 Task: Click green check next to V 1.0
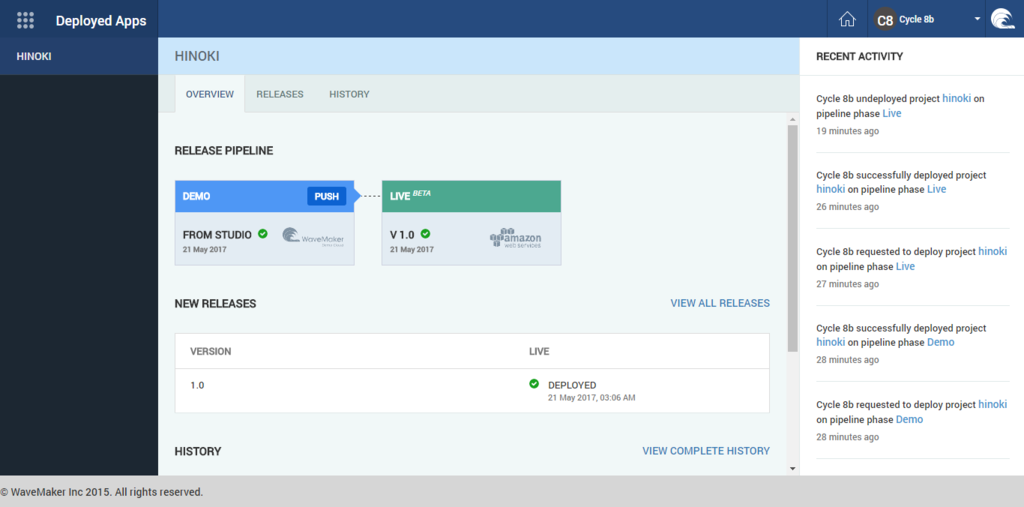point(425,233)
